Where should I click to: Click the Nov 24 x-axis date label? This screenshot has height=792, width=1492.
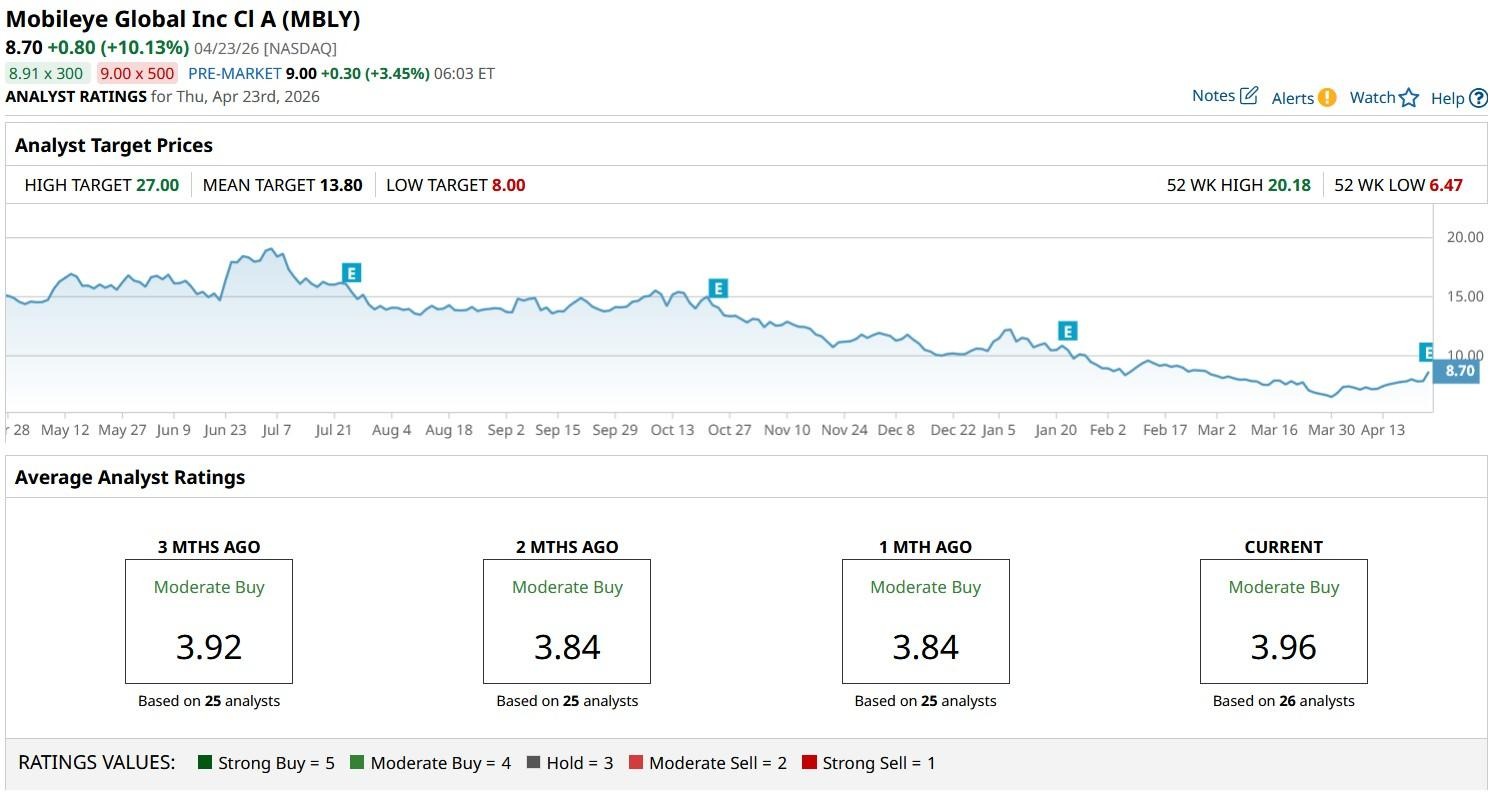(845, 430)
